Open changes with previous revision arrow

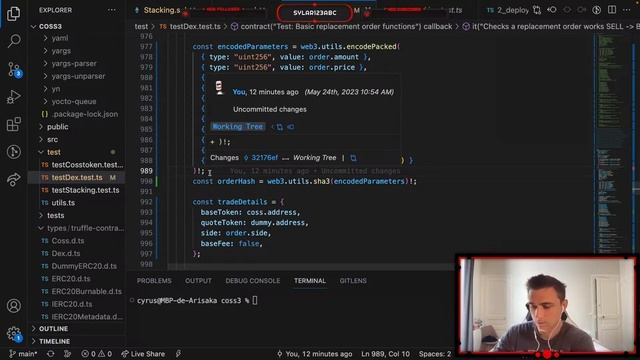[552, 10]
